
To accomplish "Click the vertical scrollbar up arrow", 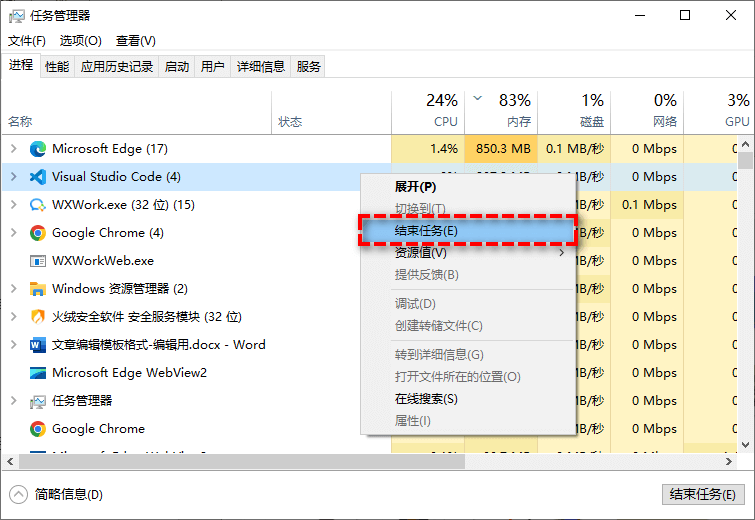I will [745, 144].
